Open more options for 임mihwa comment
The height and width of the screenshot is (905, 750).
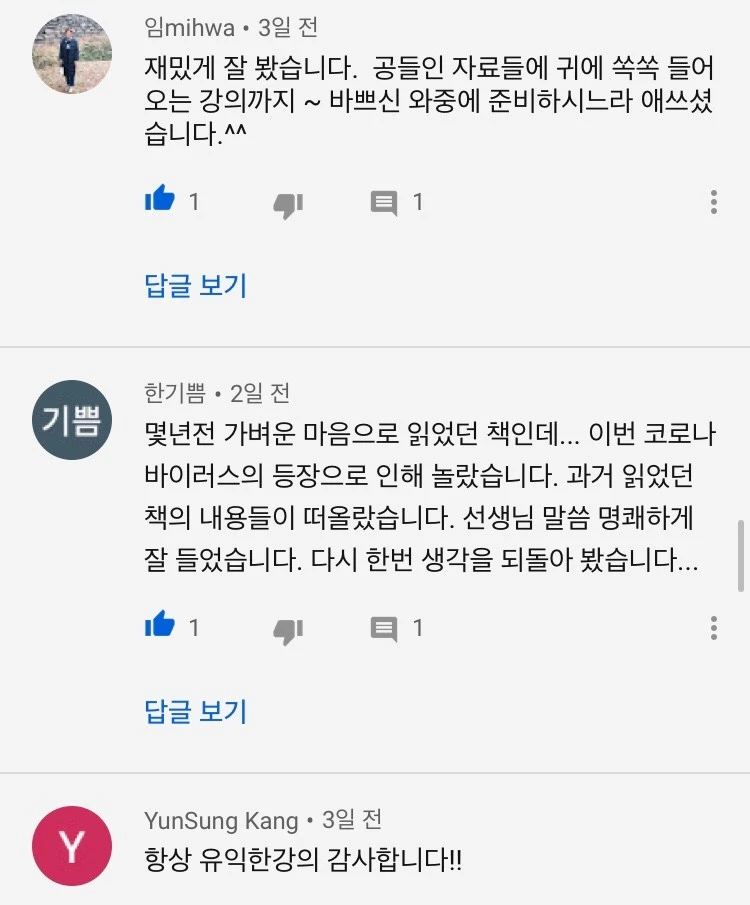point(714,202)
